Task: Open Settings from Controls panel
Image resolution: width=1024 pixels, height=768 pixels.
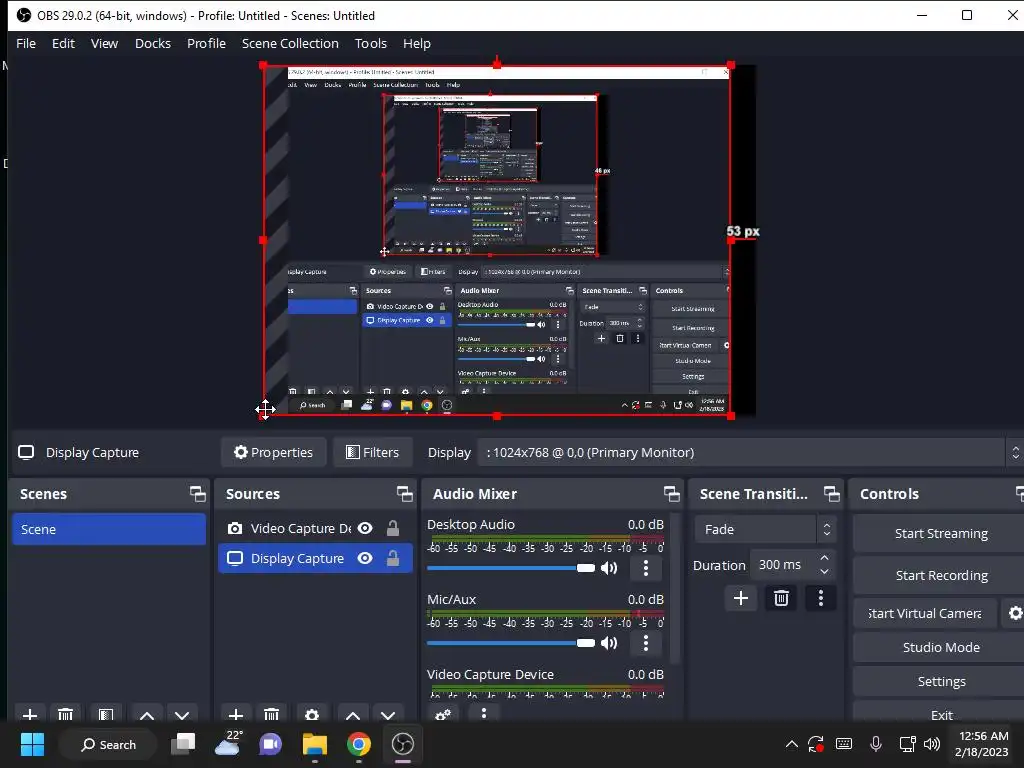Action: [x=940, y=681]
